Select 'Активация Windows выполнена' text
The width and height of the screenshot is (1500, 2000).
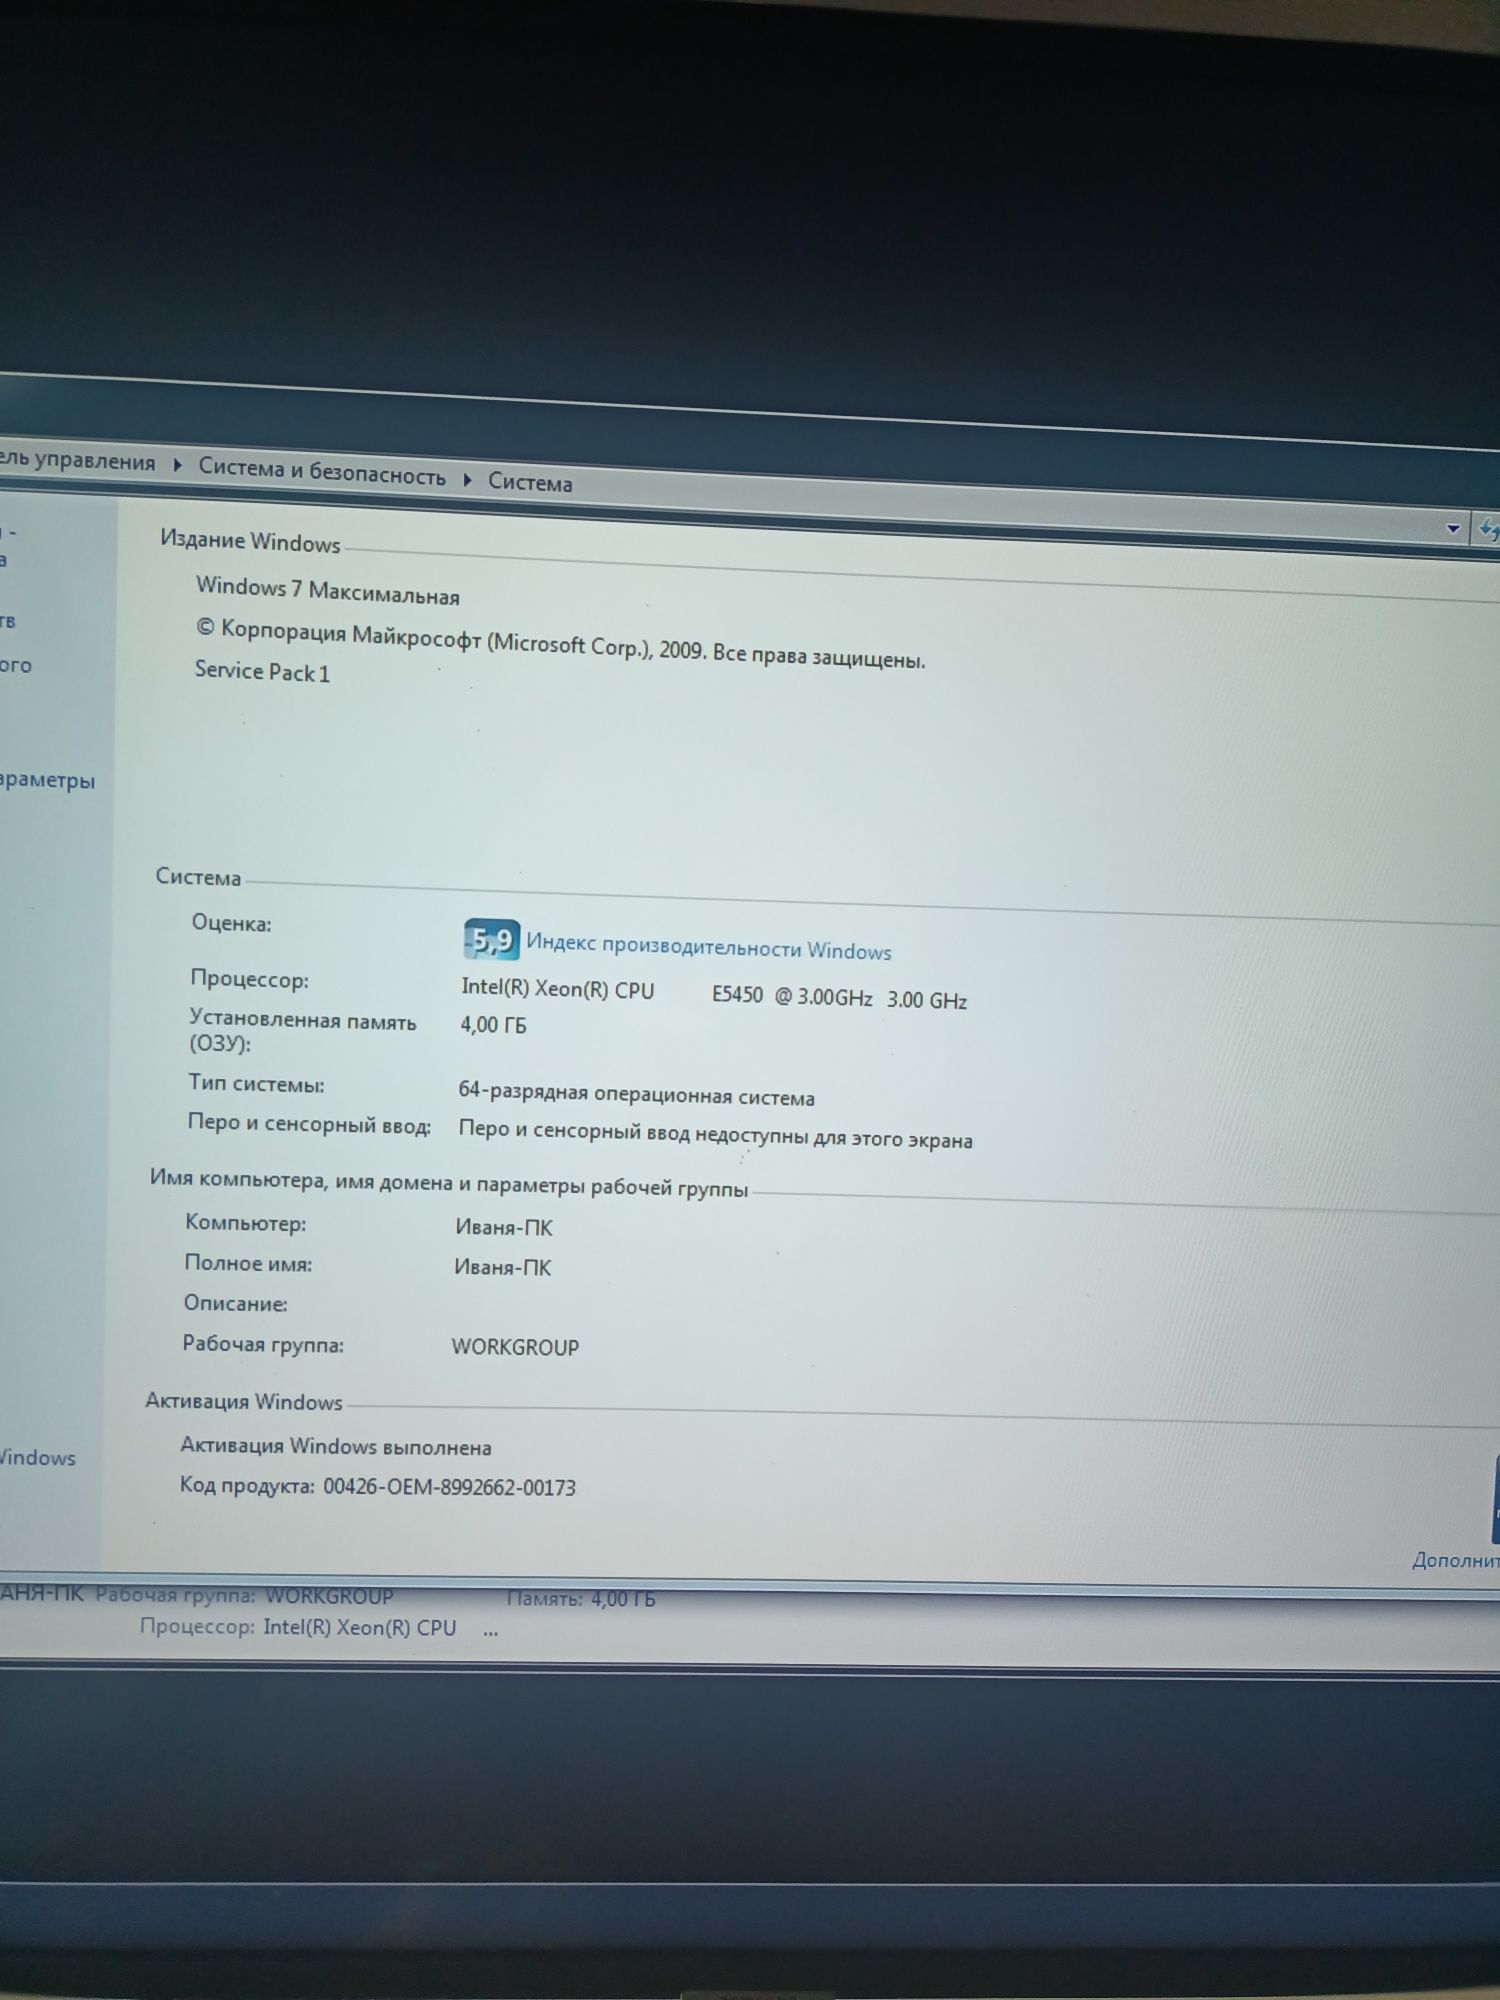[336, 1446]
